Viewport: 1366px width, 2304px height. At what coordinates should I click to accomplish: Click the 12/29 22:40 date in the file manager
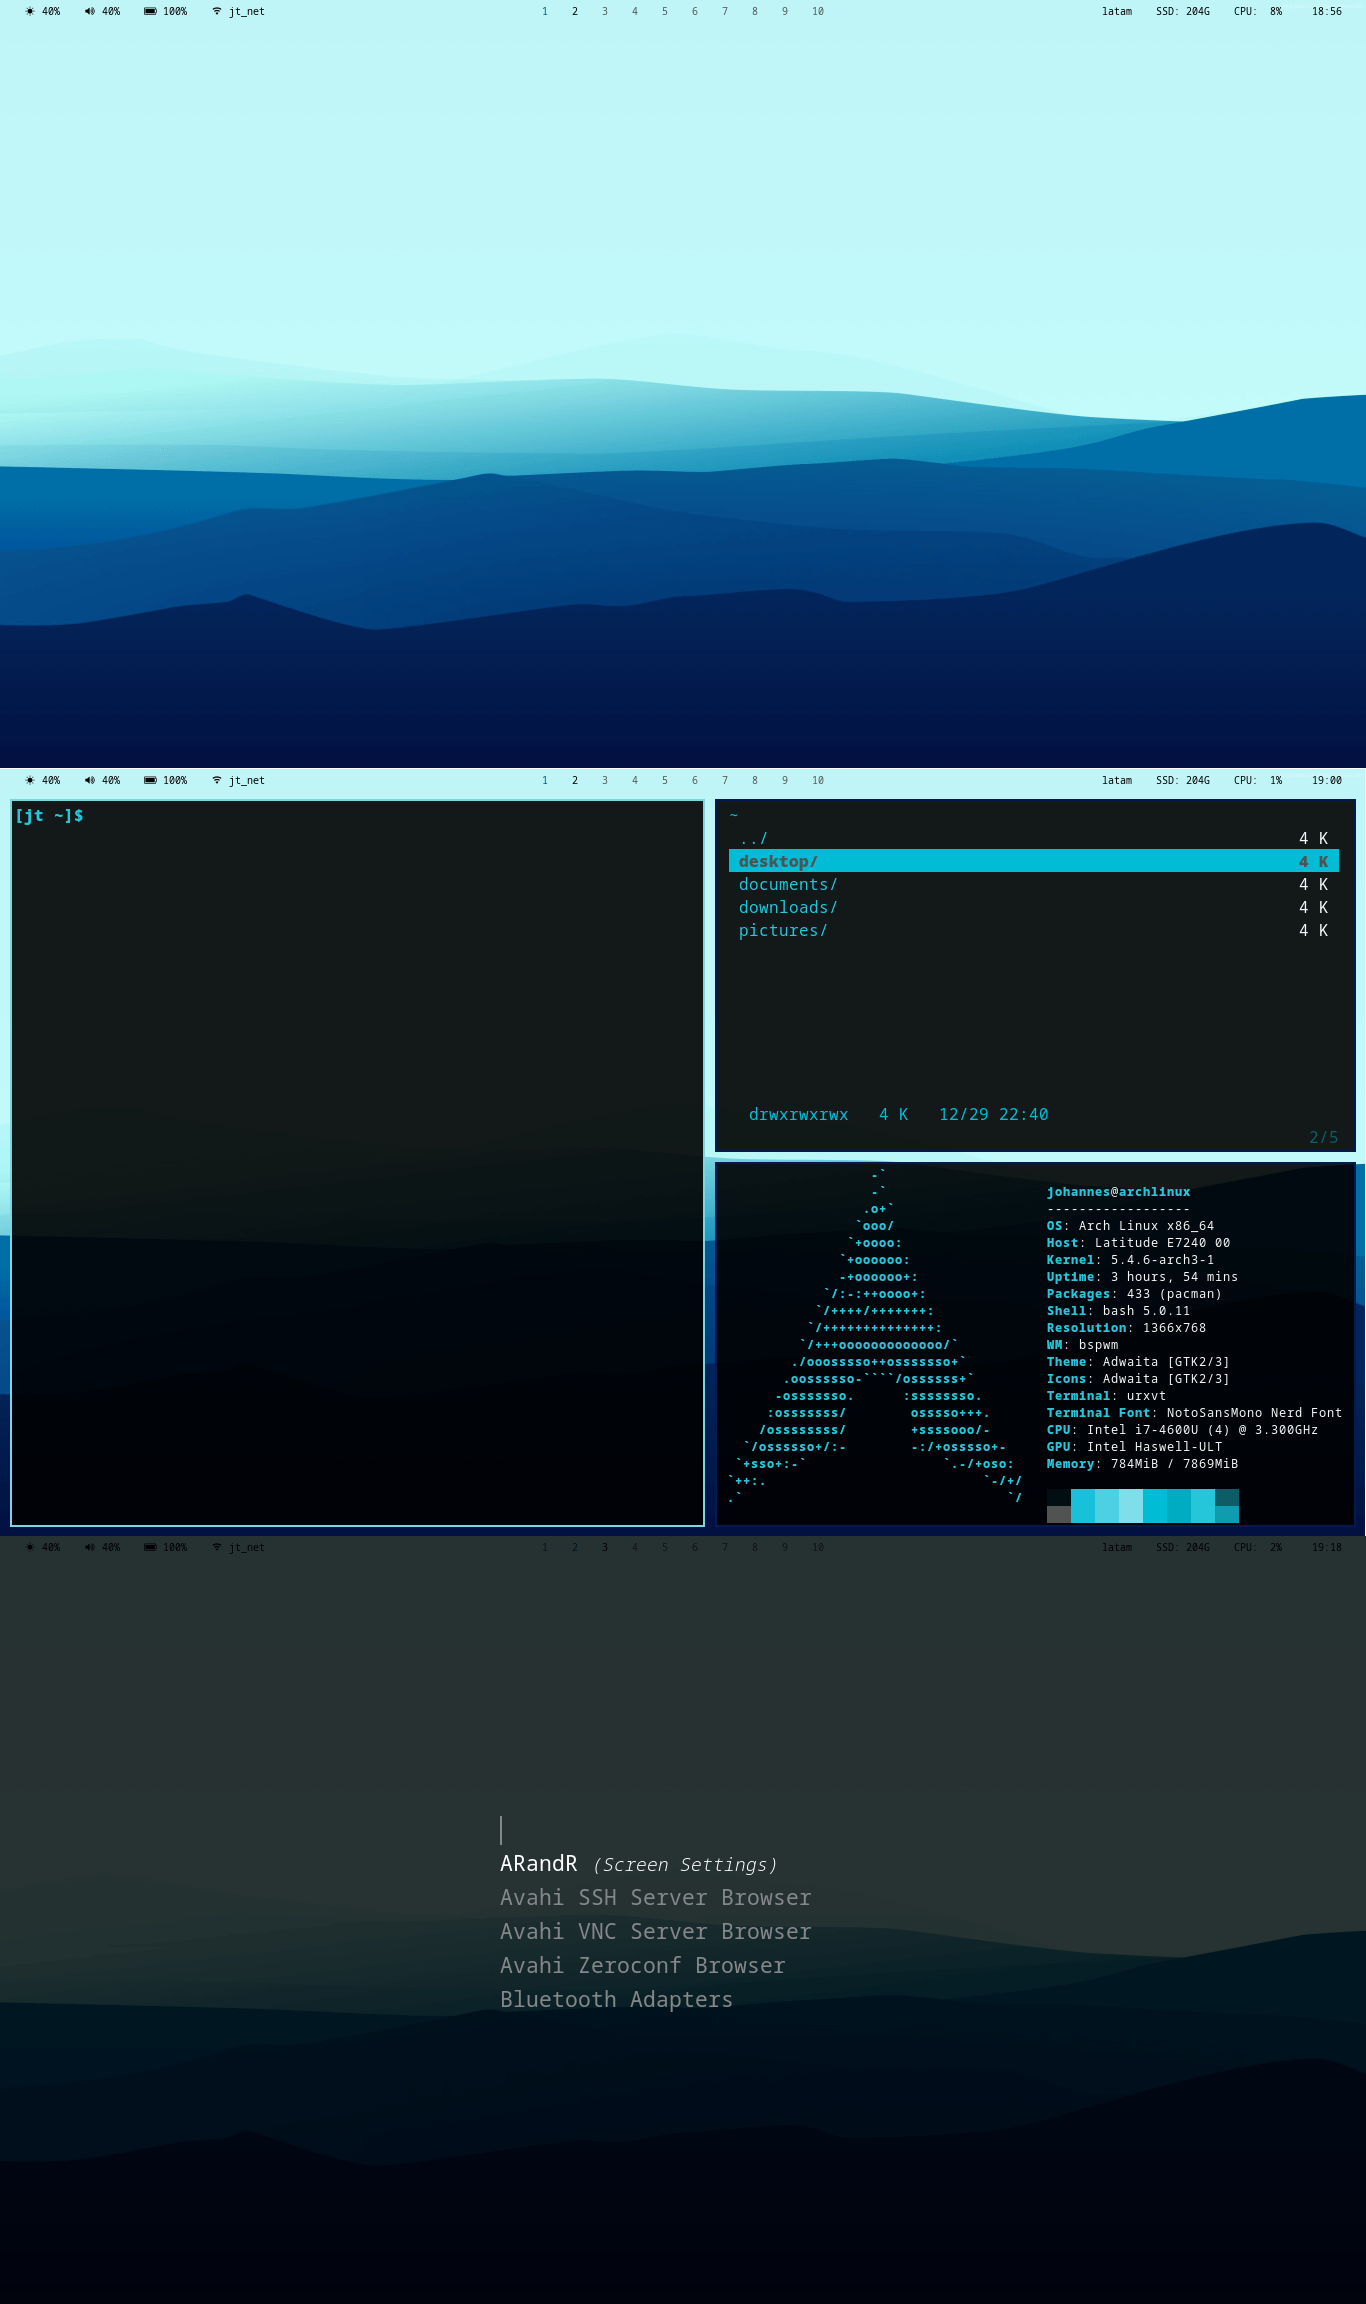point(994,1114)
